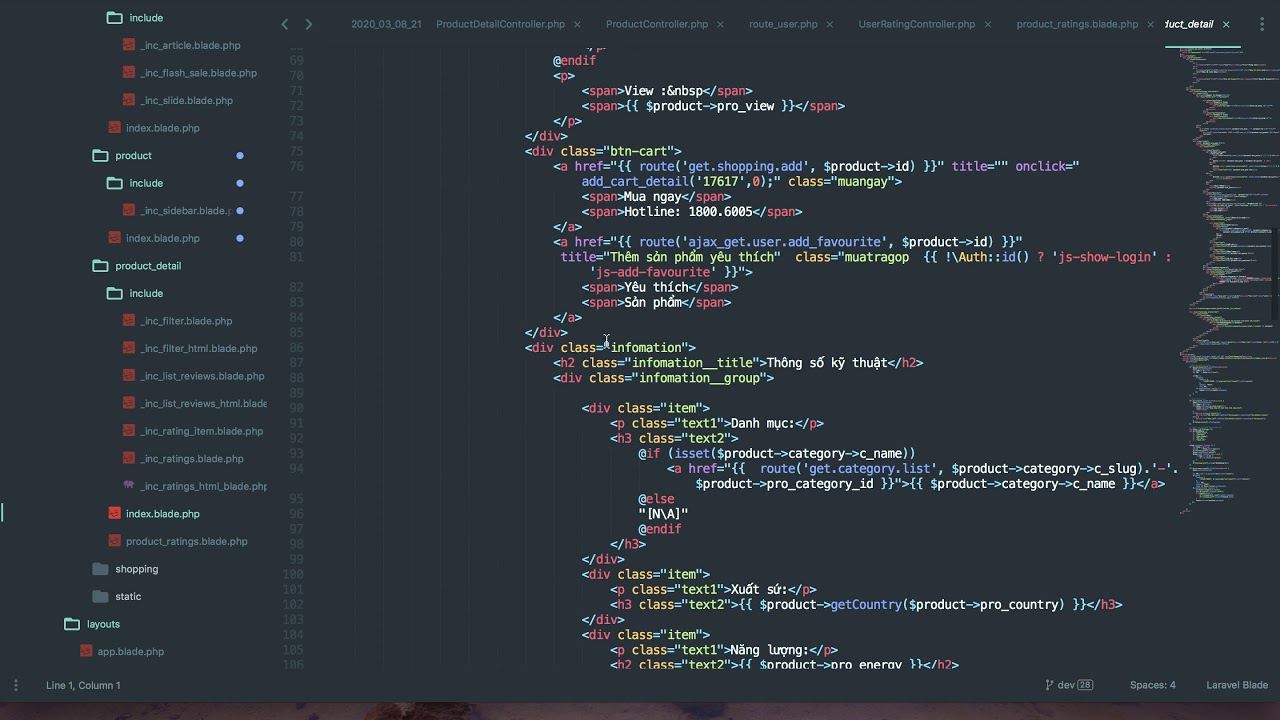Close the UserRatingController.php tab
This screenshot has width=1280, height=720.
(x=987, y=24)
